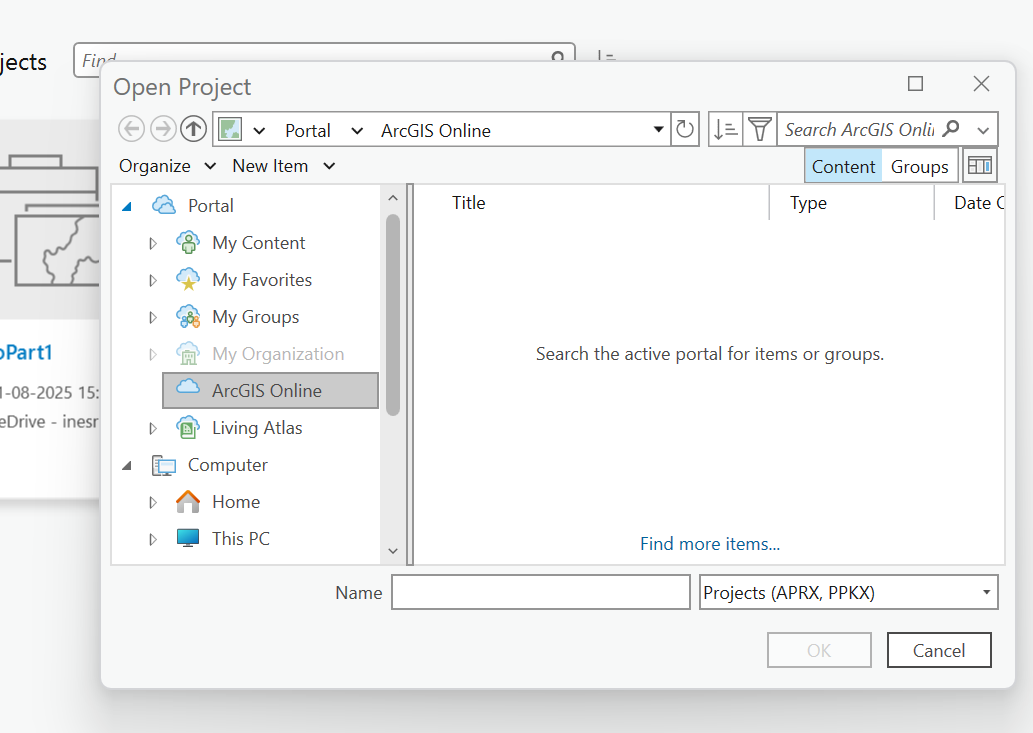Click the search magnifier in the search box
The width and height of the screenshot is (1033, 733).
point(953,129)
